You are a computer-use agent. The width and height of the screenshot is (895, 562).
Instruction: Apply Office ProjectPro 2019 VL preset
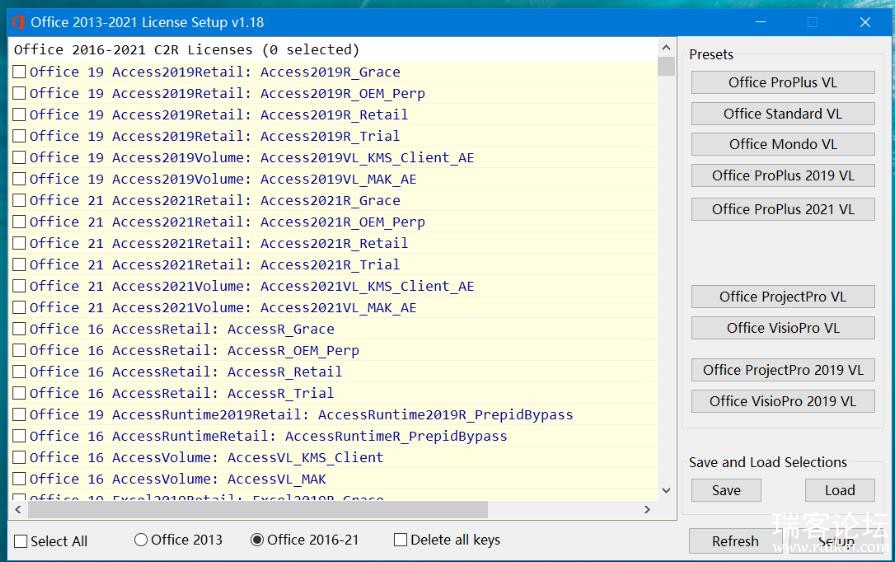coord(783,370)
